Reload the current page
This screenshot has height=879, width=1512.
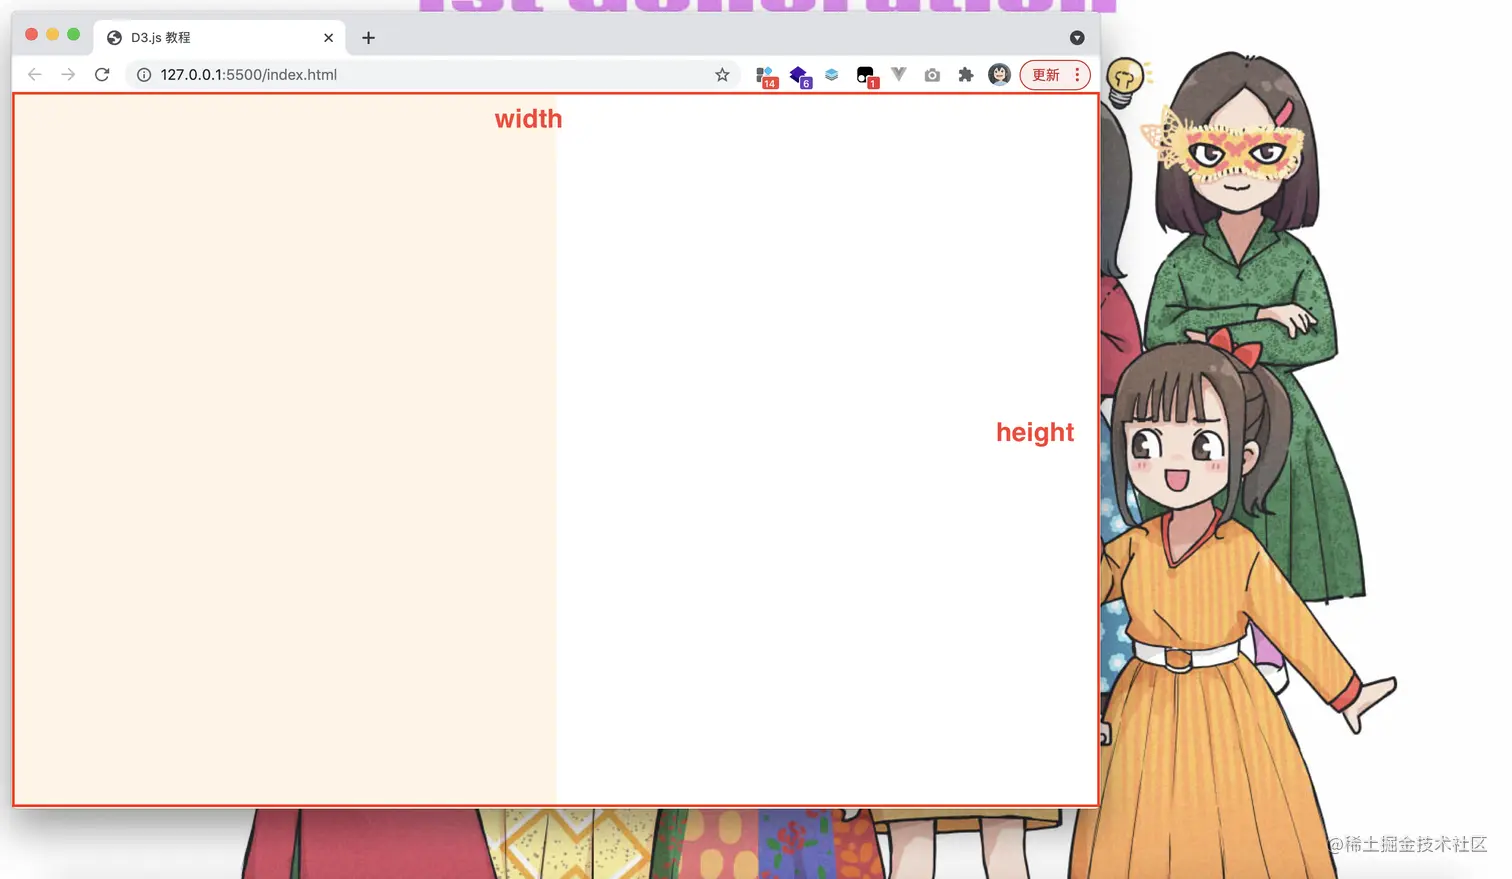[x=102, y=75]
